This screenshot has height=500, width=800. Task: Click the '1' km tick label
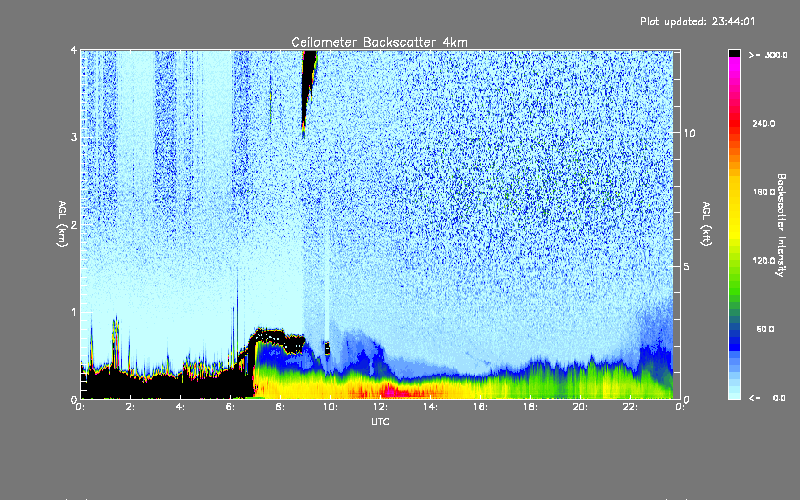pyautogui.click(x=74, y=312)
